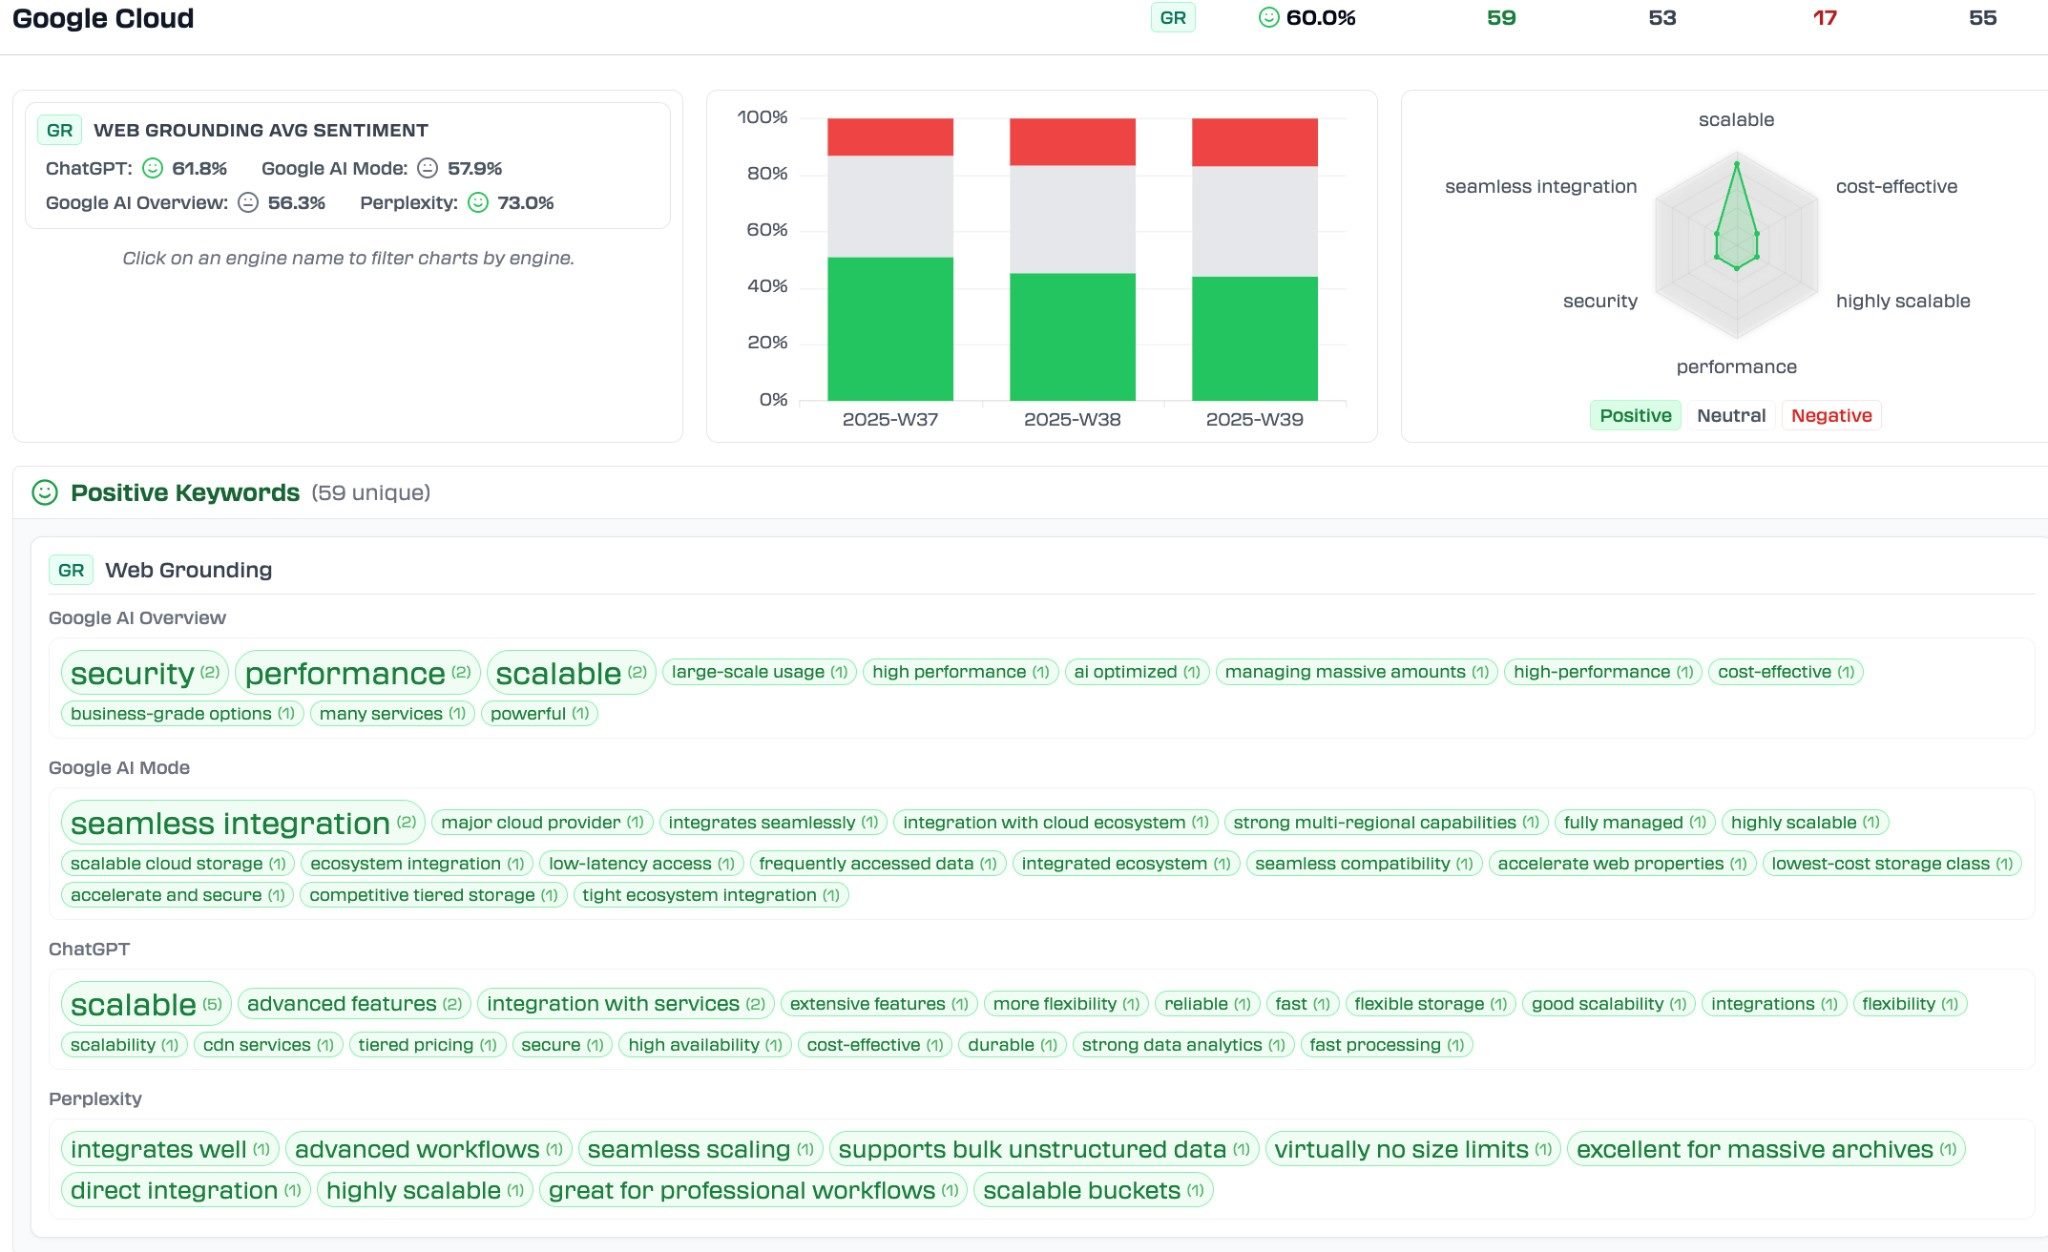Click the red segment of the 2025-W37 bar
The height and width of the screenshot is (1252, 2048).
pyautogui.click(x=889, y=137)
